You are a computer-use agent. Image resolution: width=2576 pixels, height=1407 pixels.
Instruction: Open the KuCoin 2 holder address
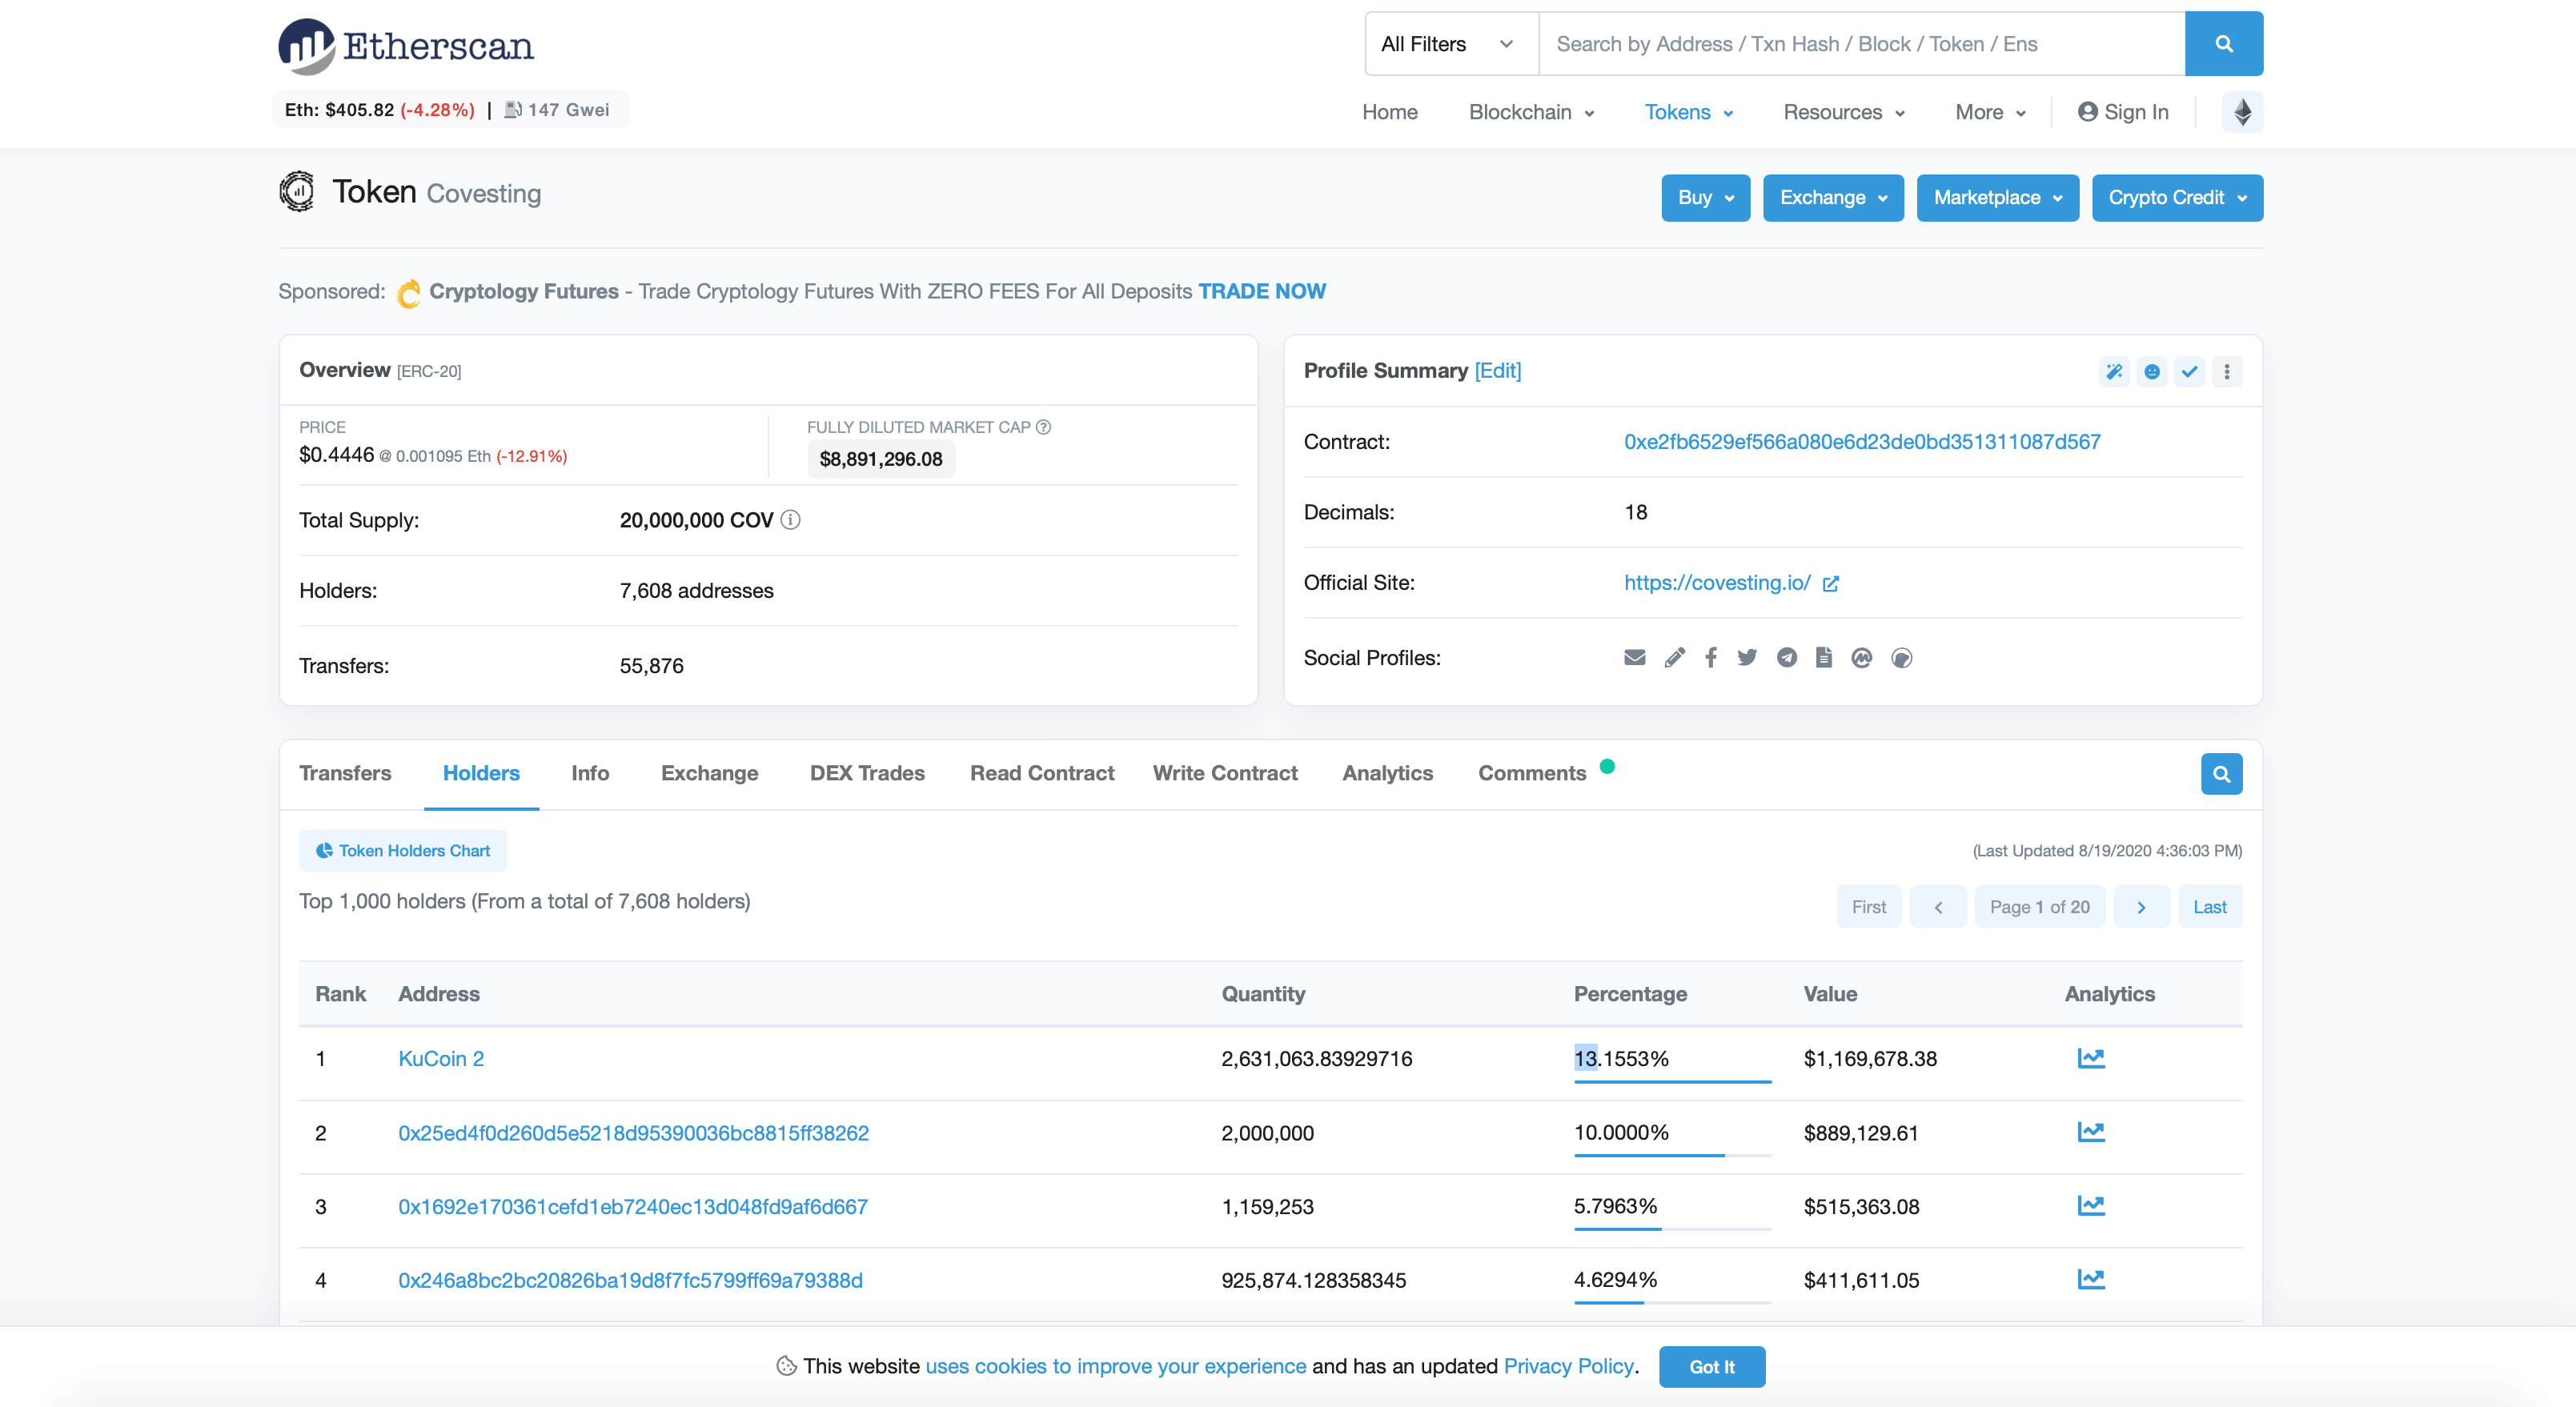(441, 1059)
